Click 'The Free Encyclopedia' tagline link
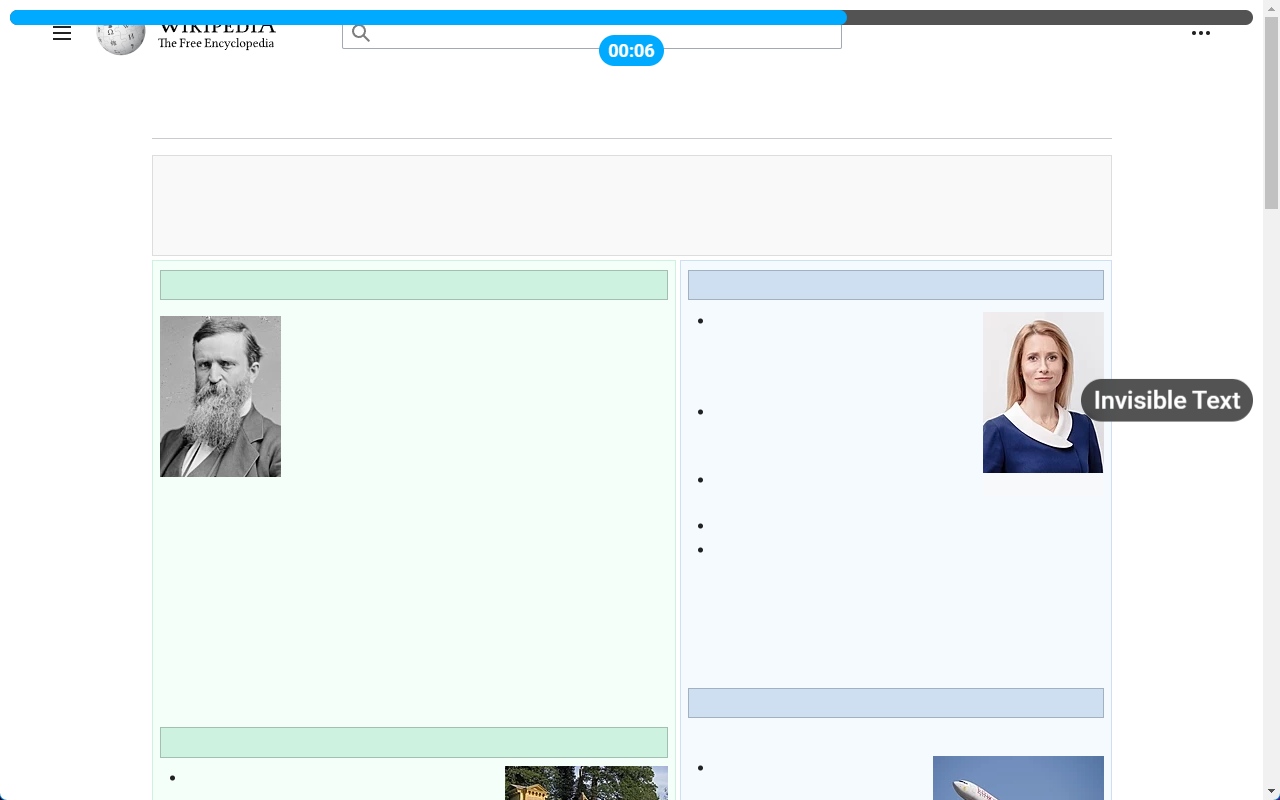Image resolution: width=1280 pixels, height=800 pixels. click(216, 44)
